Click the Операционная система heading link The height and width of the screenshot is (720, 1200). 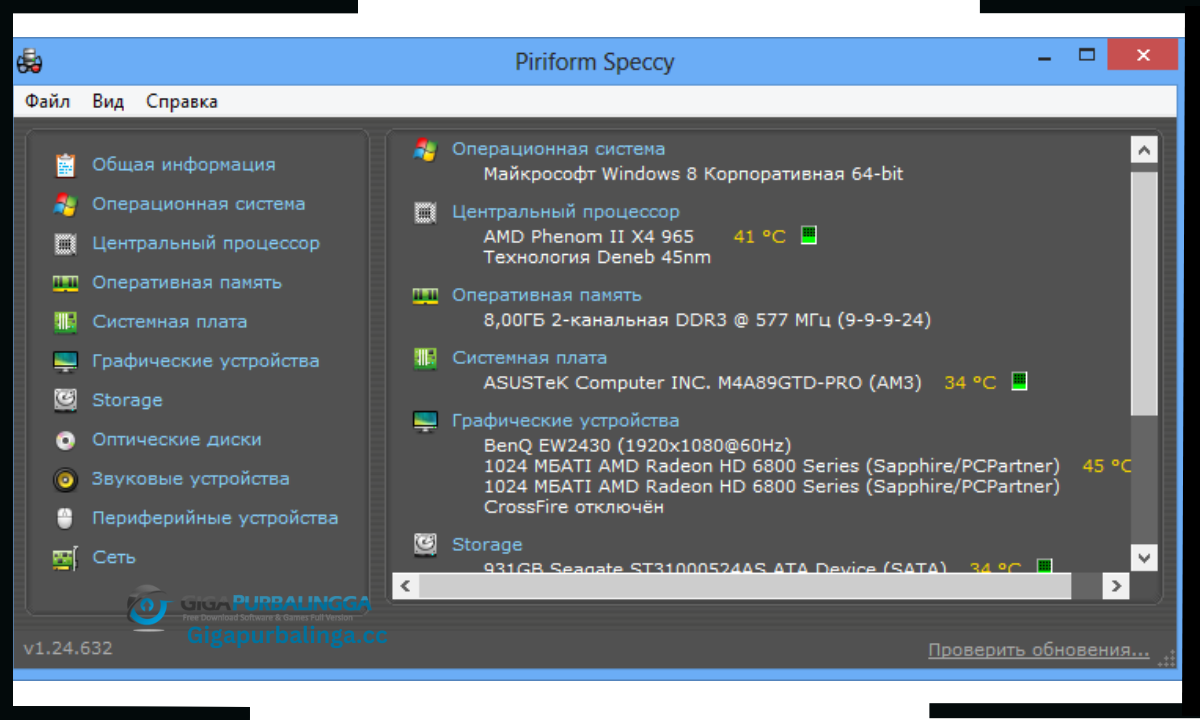(x=559, y=149)
